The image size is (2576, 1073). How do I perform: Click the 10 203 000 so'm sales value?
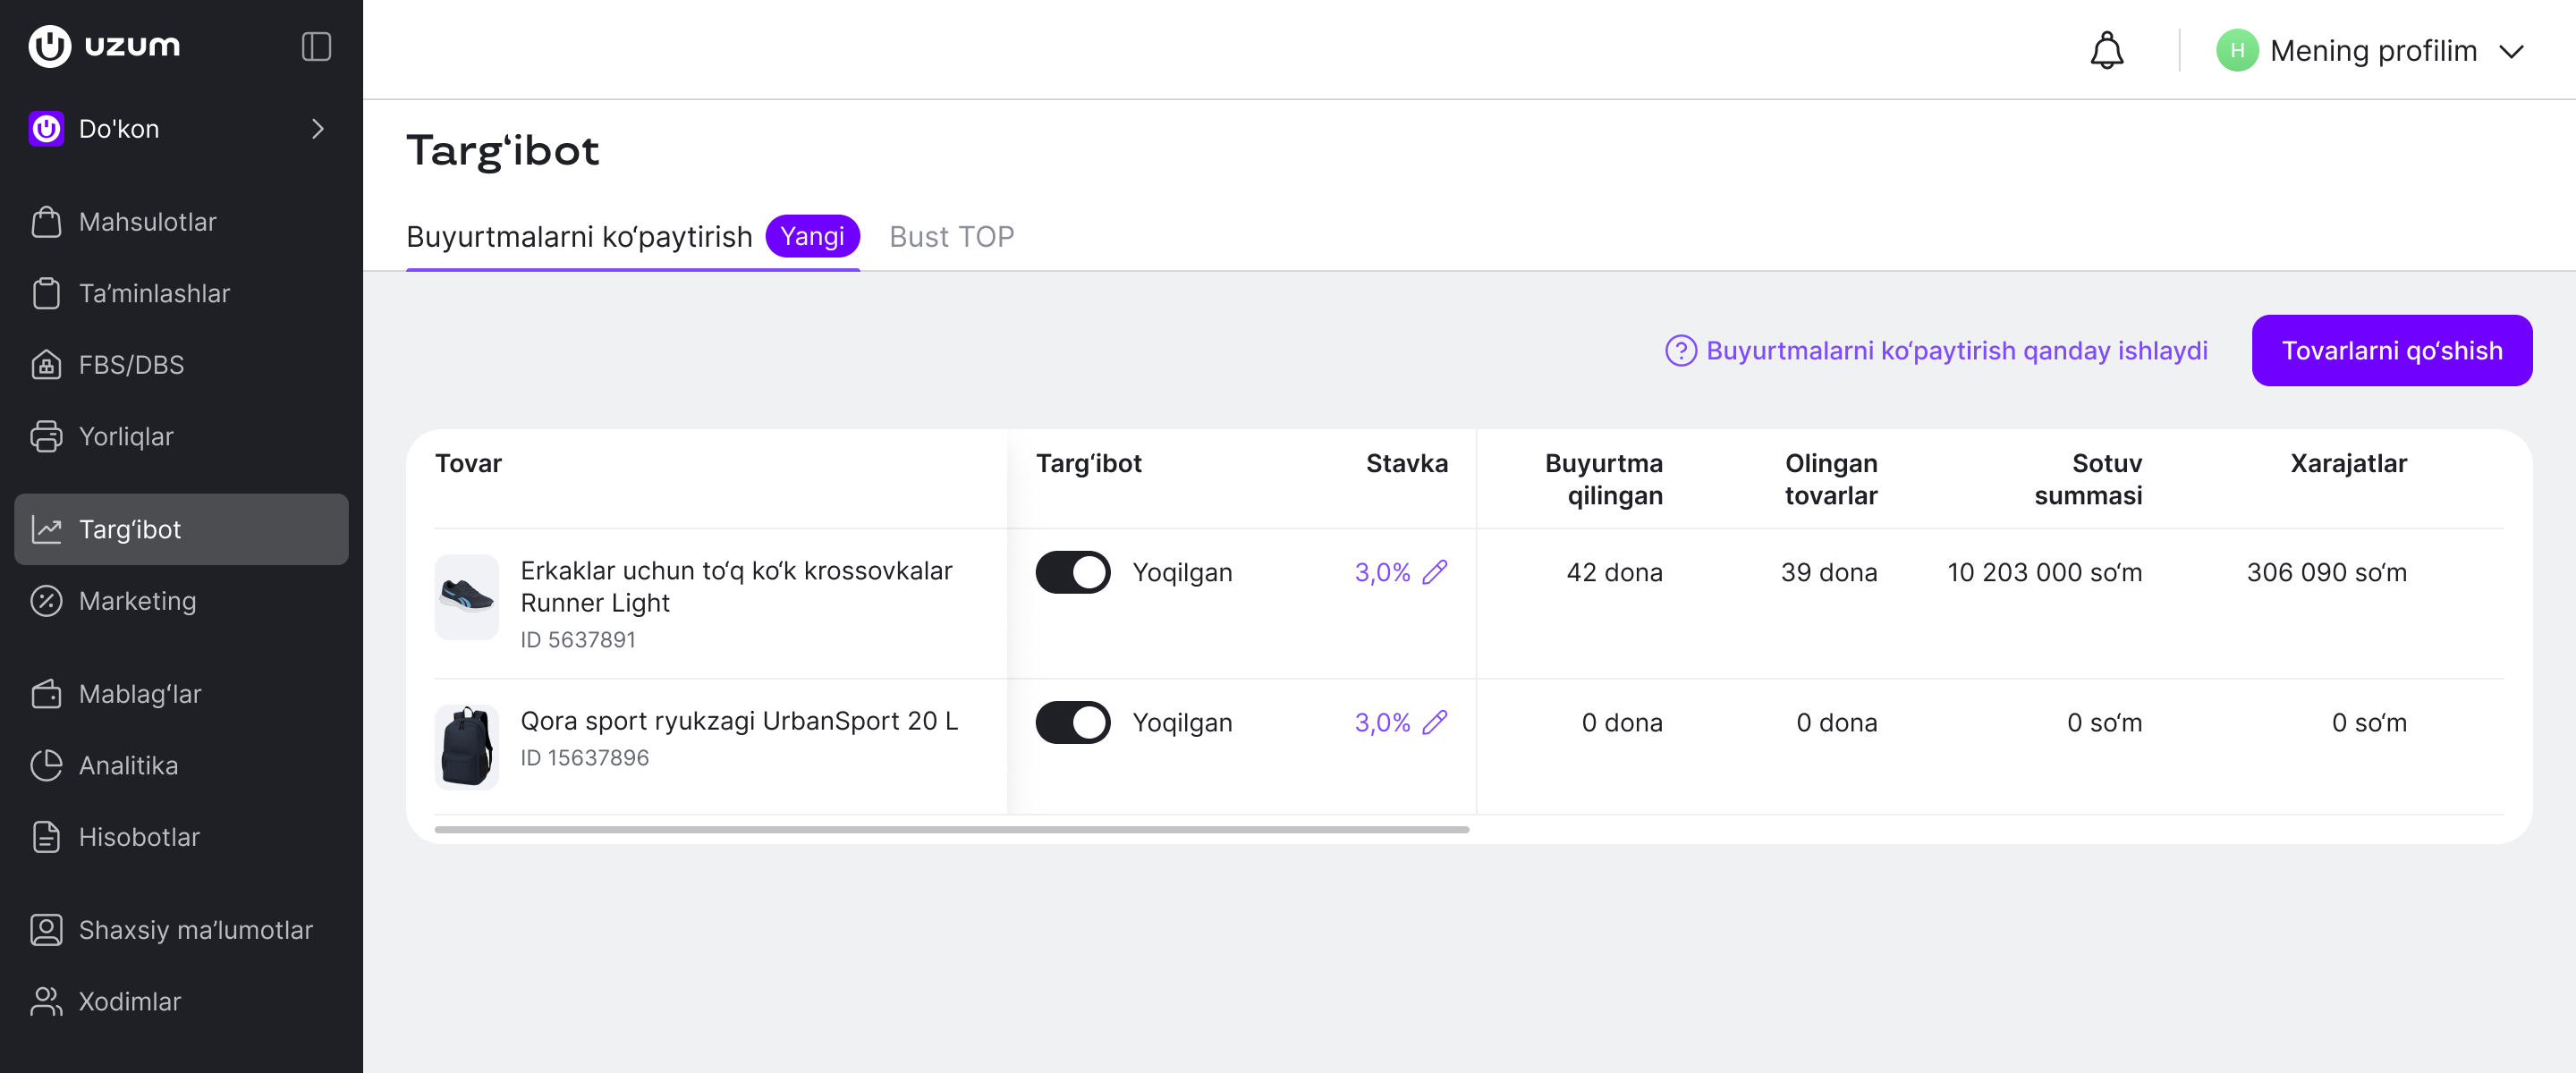(2044, 572)
